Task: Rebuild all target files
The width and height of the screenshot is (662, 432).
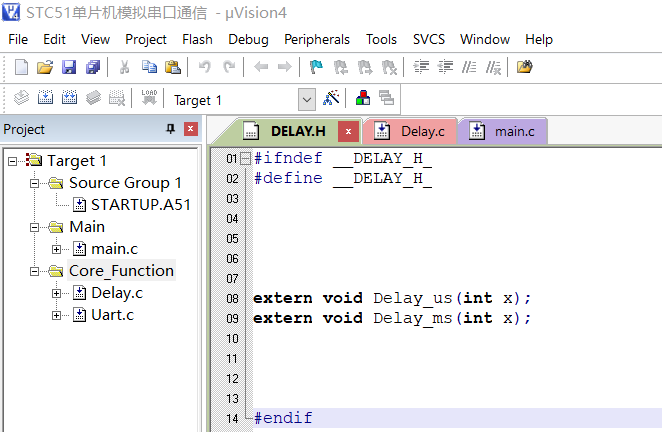Action: pos(69,98)
